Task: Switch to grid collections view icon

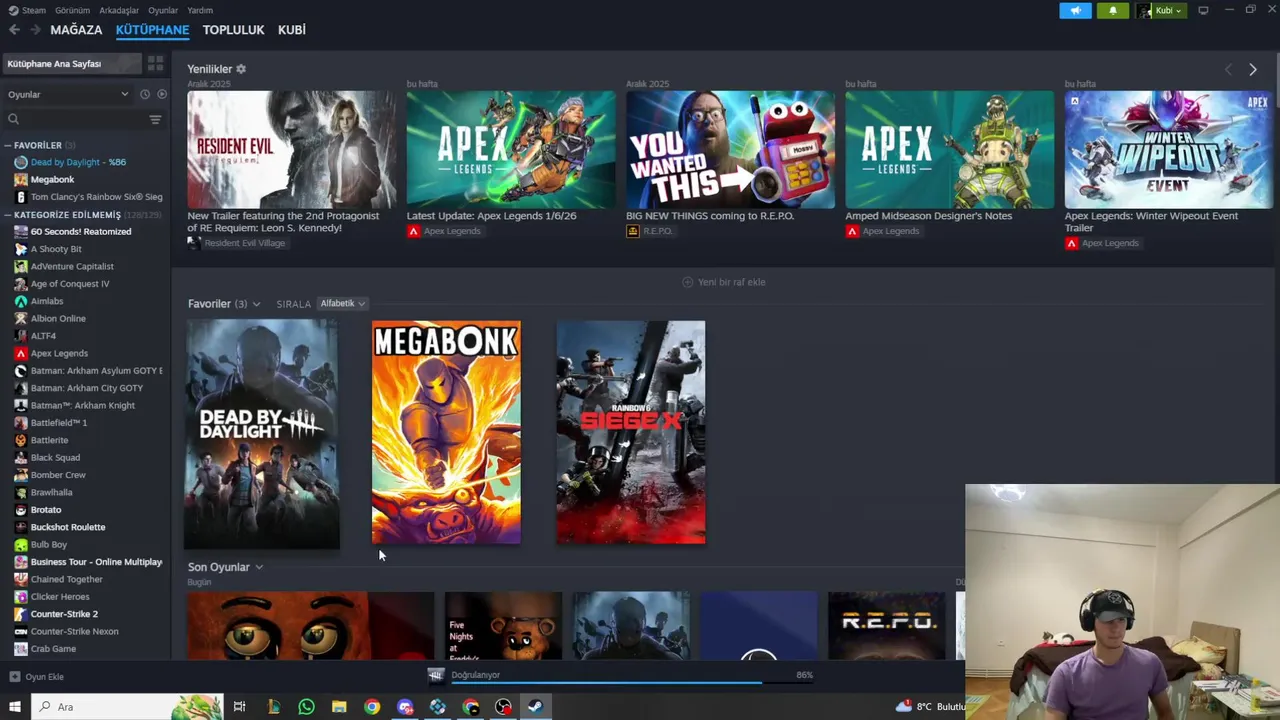Action: tap(156, 64)
